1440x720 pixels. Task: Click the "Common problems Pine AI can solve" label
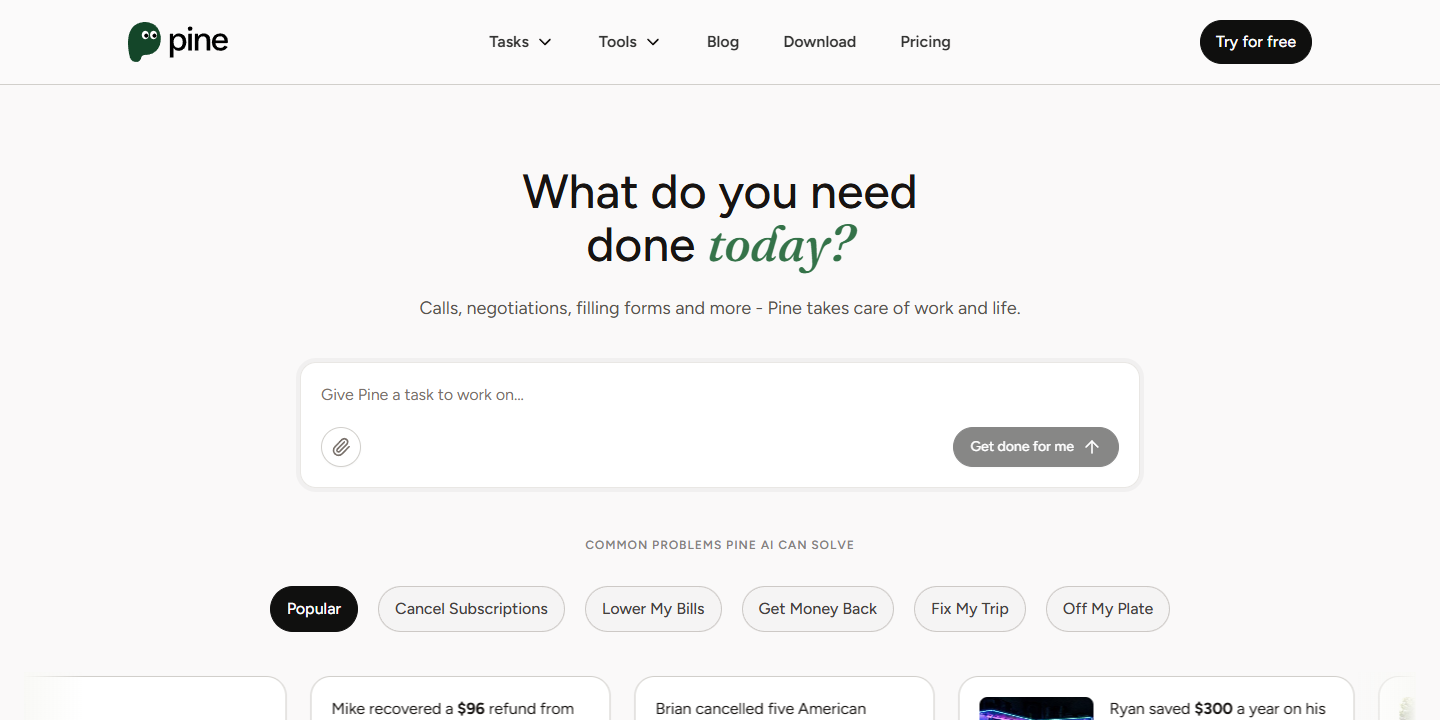click(720, 545)
